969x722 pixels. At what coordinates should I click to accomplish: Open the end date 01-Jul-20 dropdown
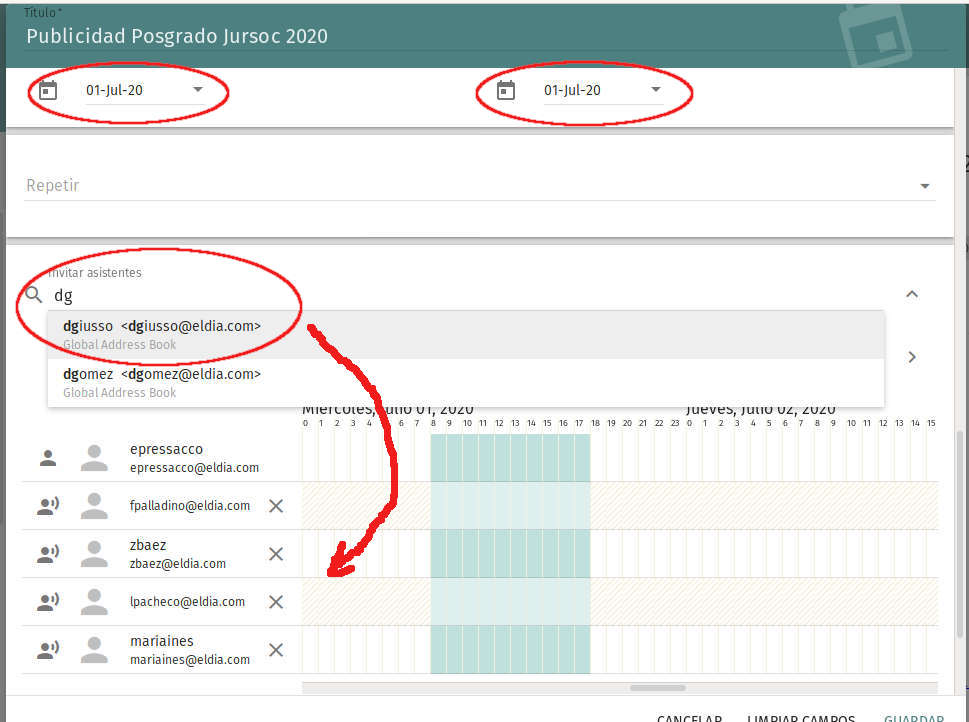tap(656, 90)
